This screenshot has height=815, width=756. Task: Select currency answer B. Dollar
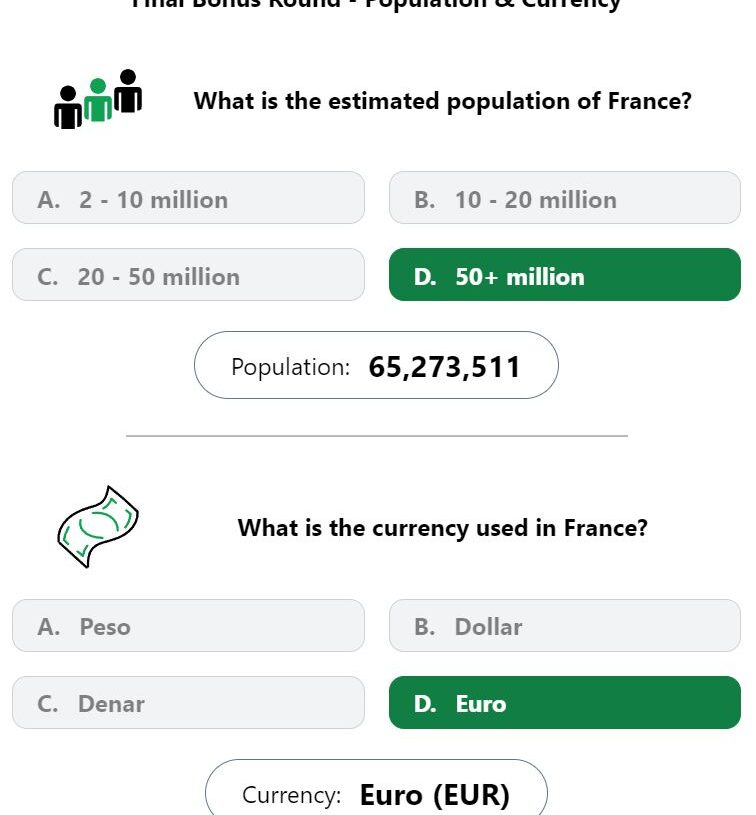pyautogui.click(x=565, y=626)
